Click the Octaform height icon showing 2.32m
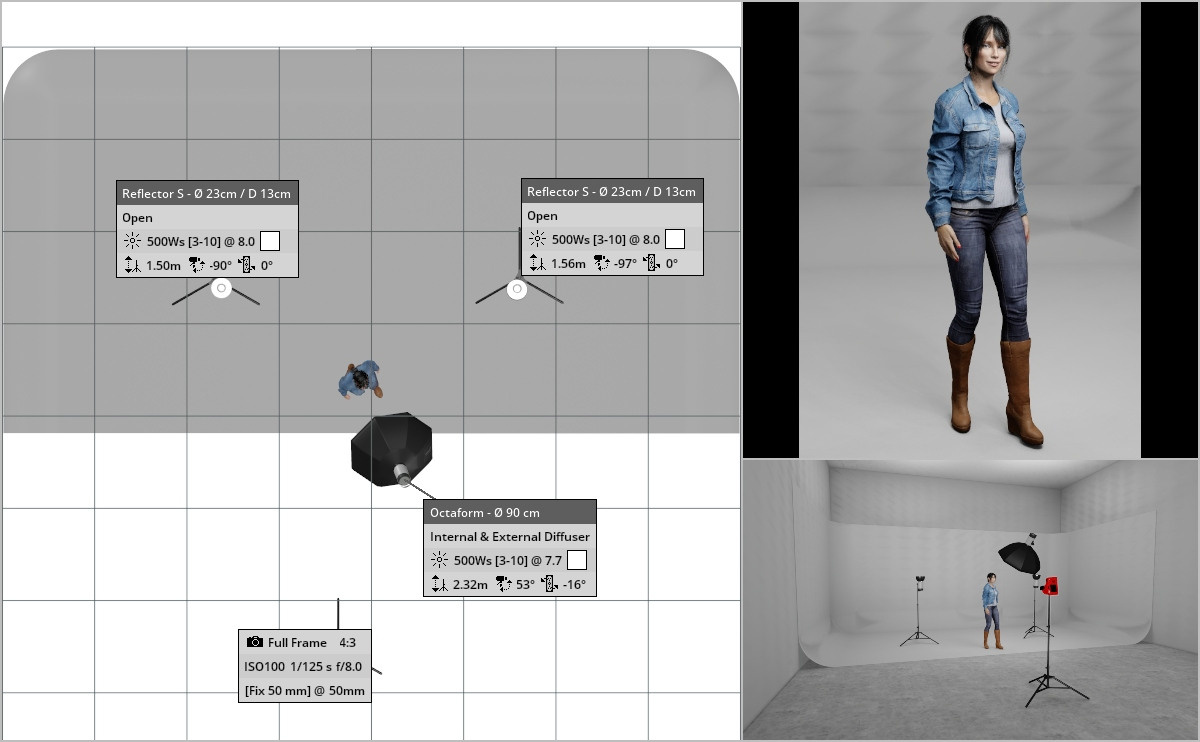Viewport: 1200px width, 742px height. click(x=439, y=585)
